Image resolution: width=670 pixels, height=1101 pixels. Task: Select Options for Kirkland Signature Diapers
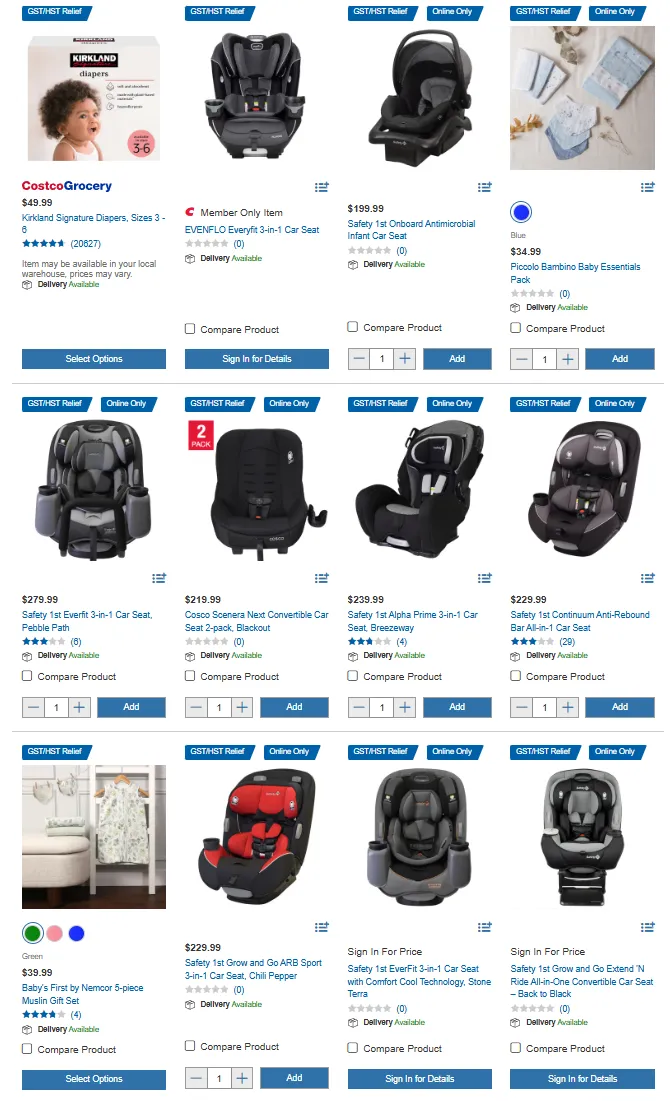point(94,359)
